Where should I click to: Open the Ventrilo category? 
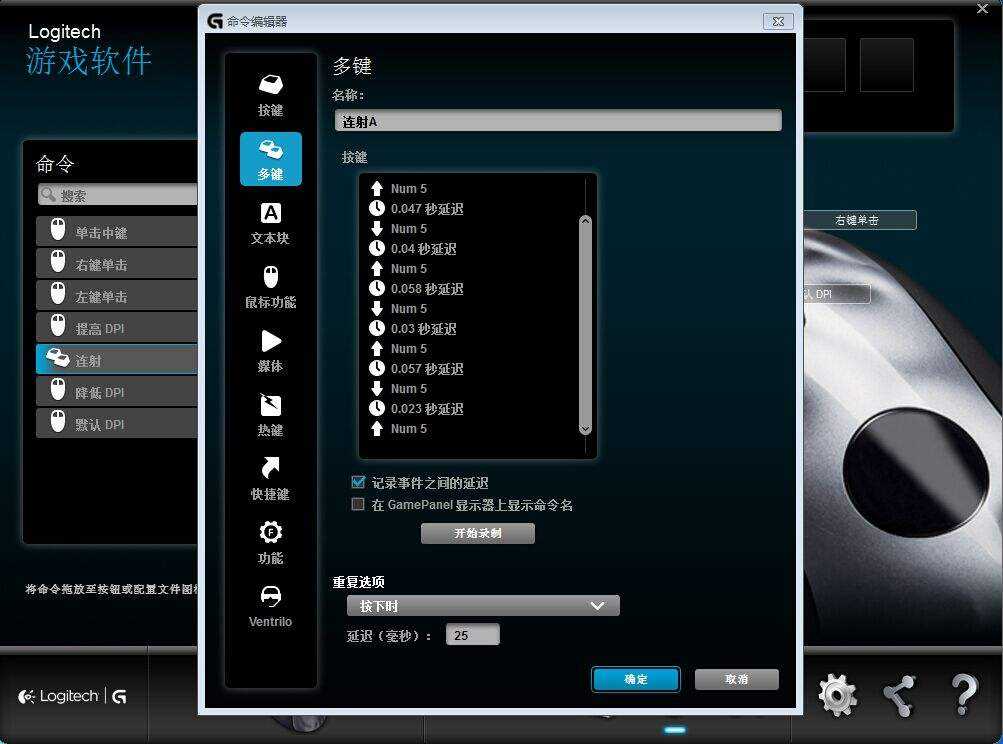click(271, 606)
